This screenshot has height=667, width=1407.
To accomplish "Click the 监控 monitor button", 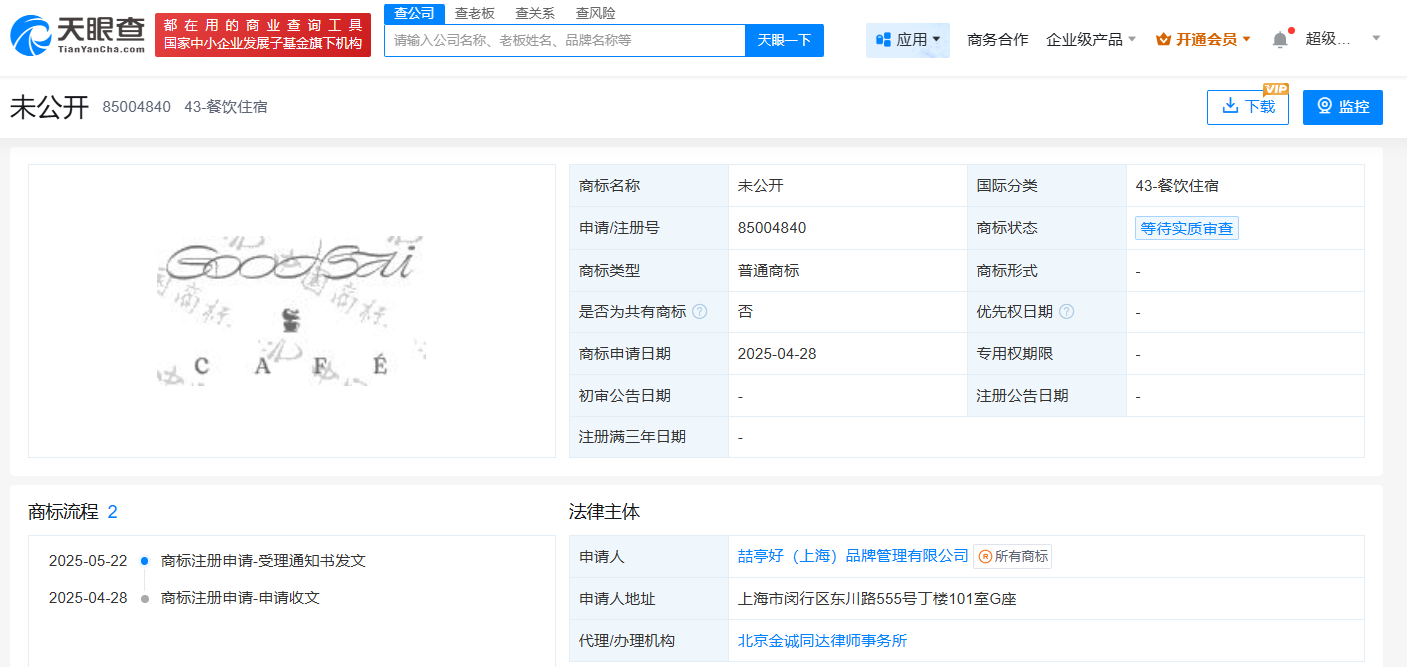I will [x=1343, y=107].
